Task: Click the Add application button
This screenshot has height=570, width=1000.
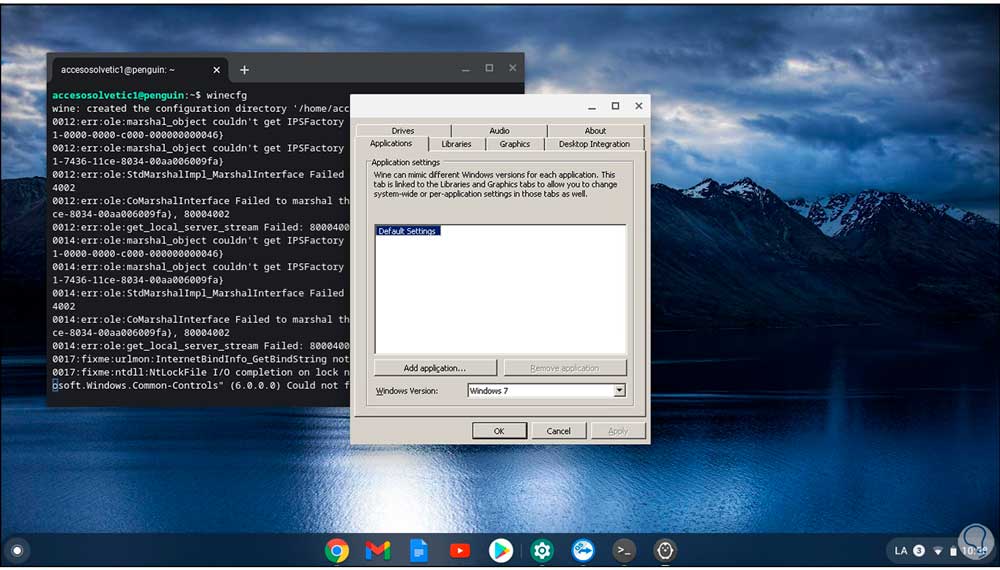Action: 435,368
